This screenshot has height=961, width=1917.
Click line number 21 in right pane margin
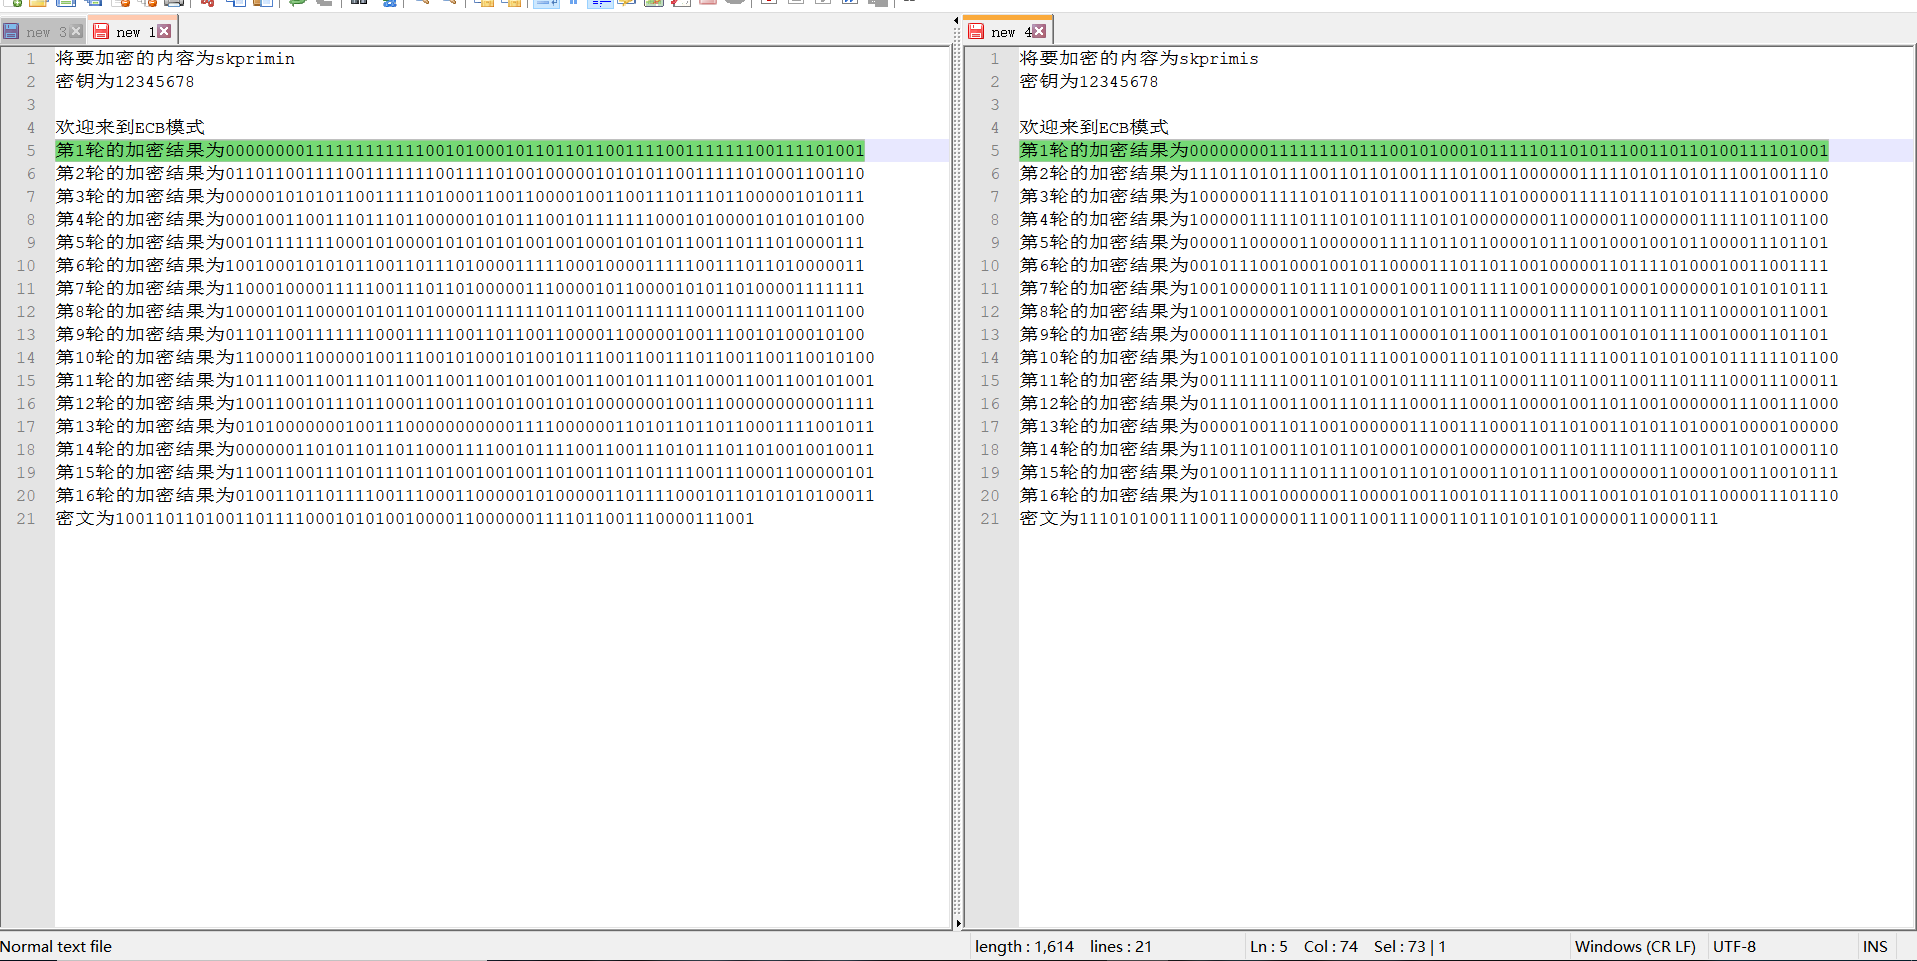[990, 519]
